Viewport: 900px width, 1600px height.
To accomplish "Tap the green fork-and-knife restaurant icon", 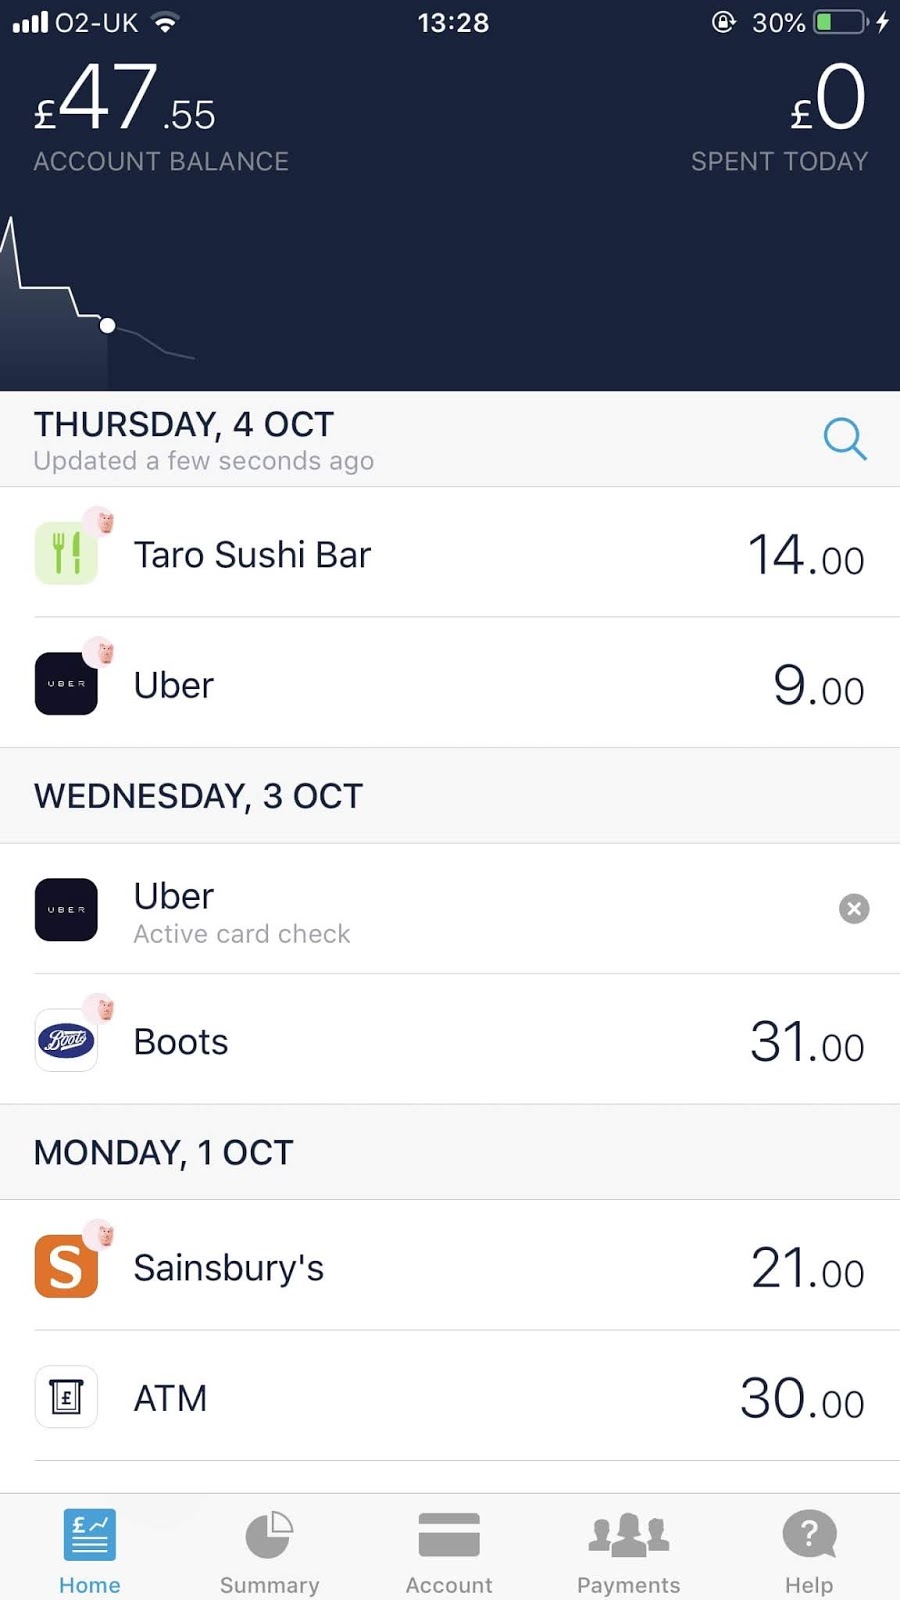I will [x=66, y=553].
